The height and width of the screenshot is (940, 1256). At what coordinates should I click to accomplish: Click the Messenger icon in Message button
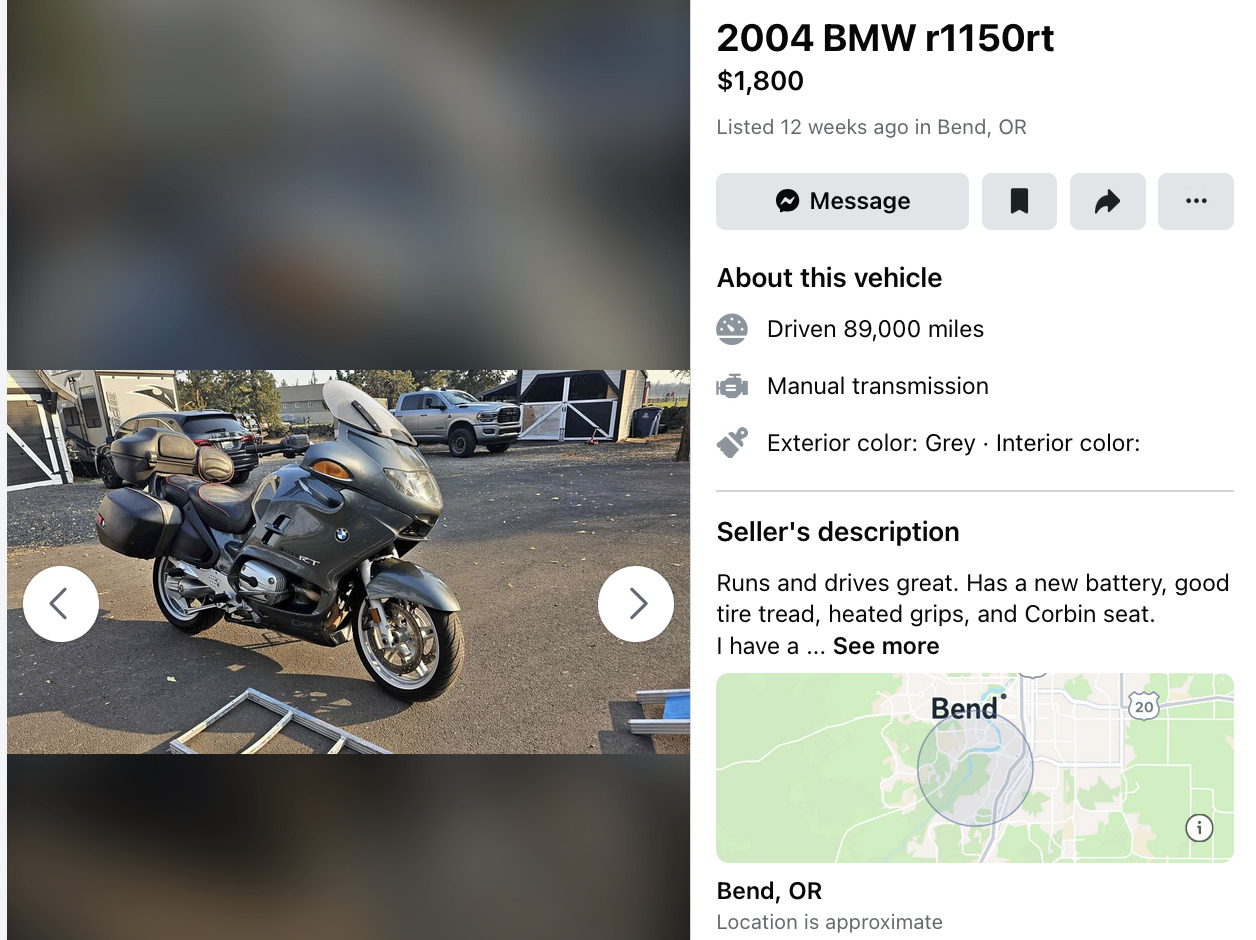788,201
